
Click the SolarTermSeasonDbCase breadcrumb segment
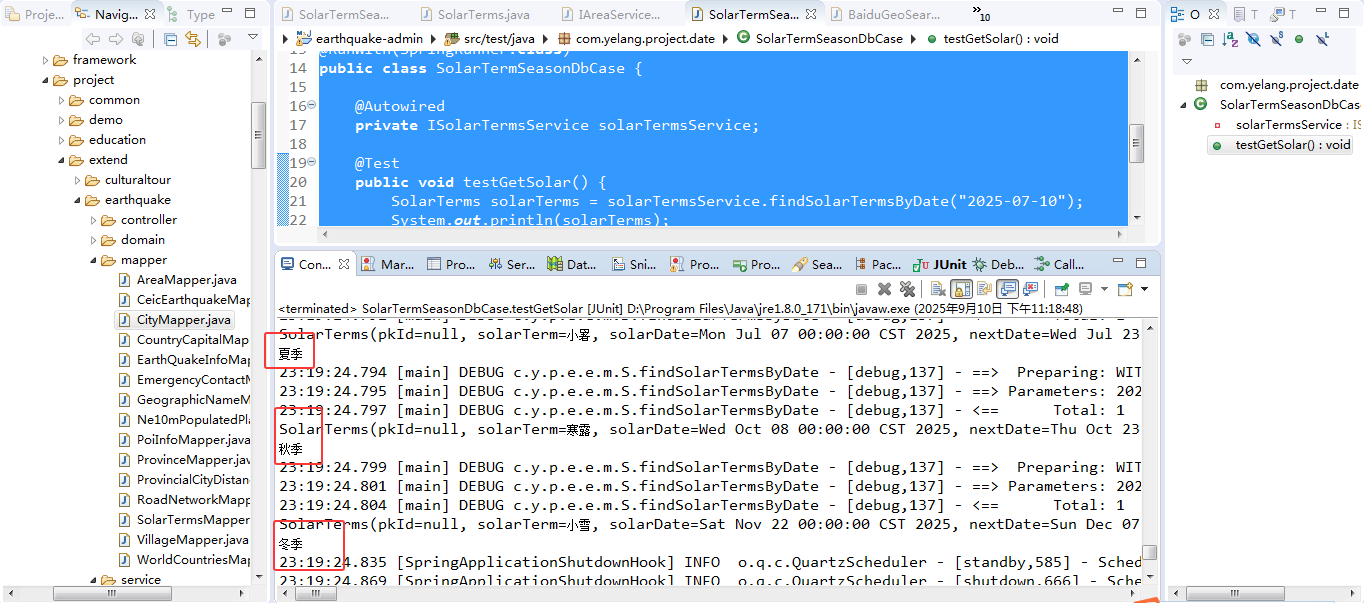(819, 39)
